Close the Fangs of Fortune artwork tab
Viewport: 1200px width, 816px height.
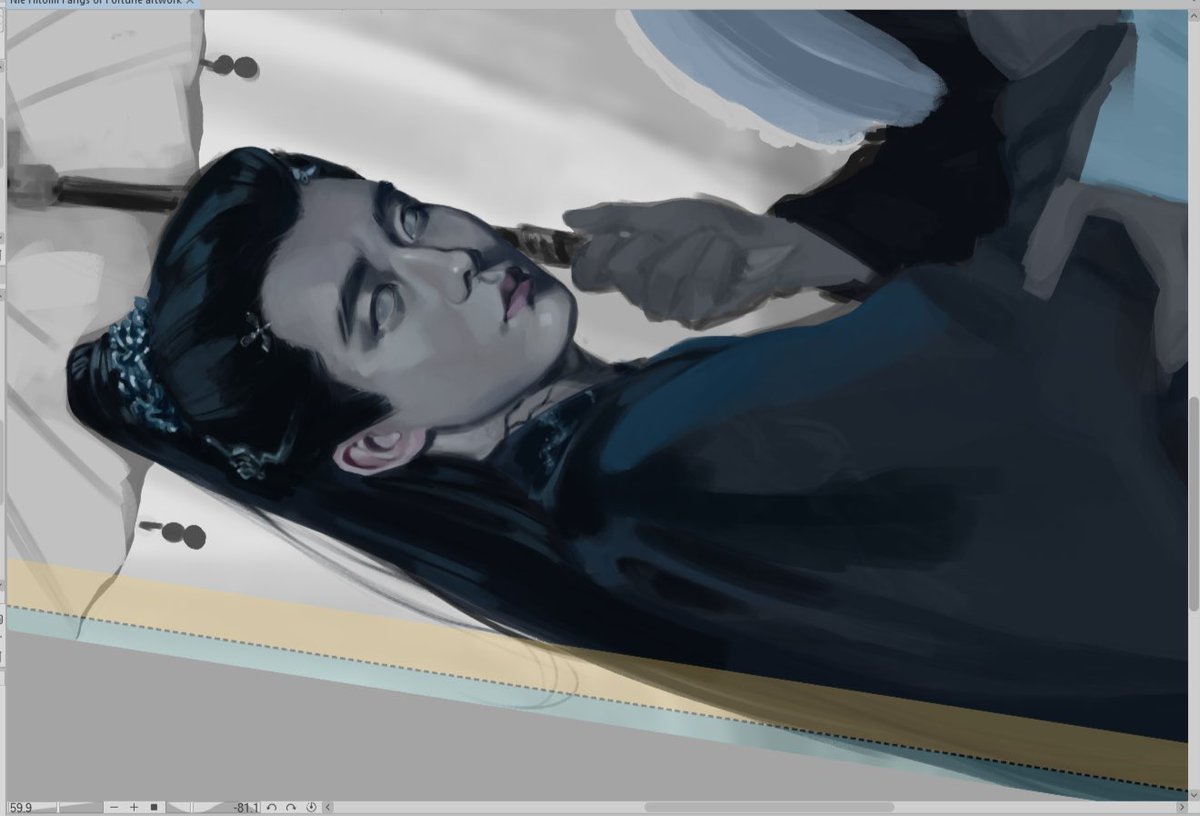pos(190,3)
